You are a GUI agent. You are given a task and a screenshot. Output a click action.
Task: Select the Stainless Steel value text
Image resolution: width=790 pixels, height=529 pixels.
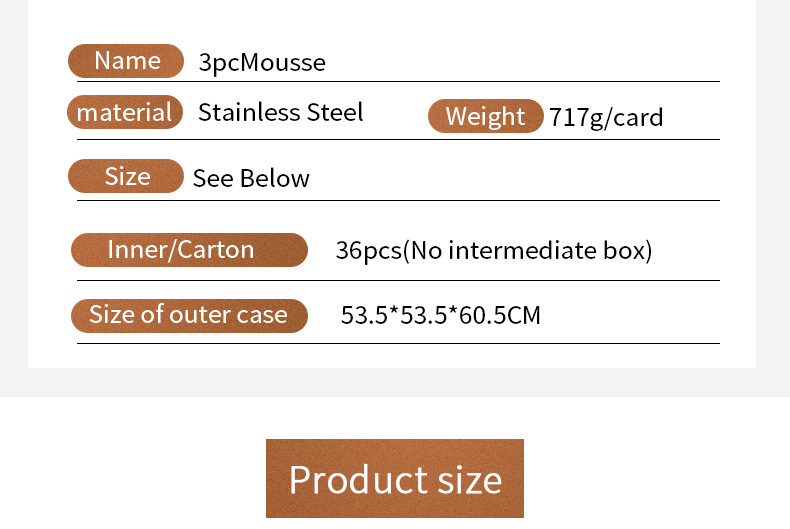(x=280, y=112)
